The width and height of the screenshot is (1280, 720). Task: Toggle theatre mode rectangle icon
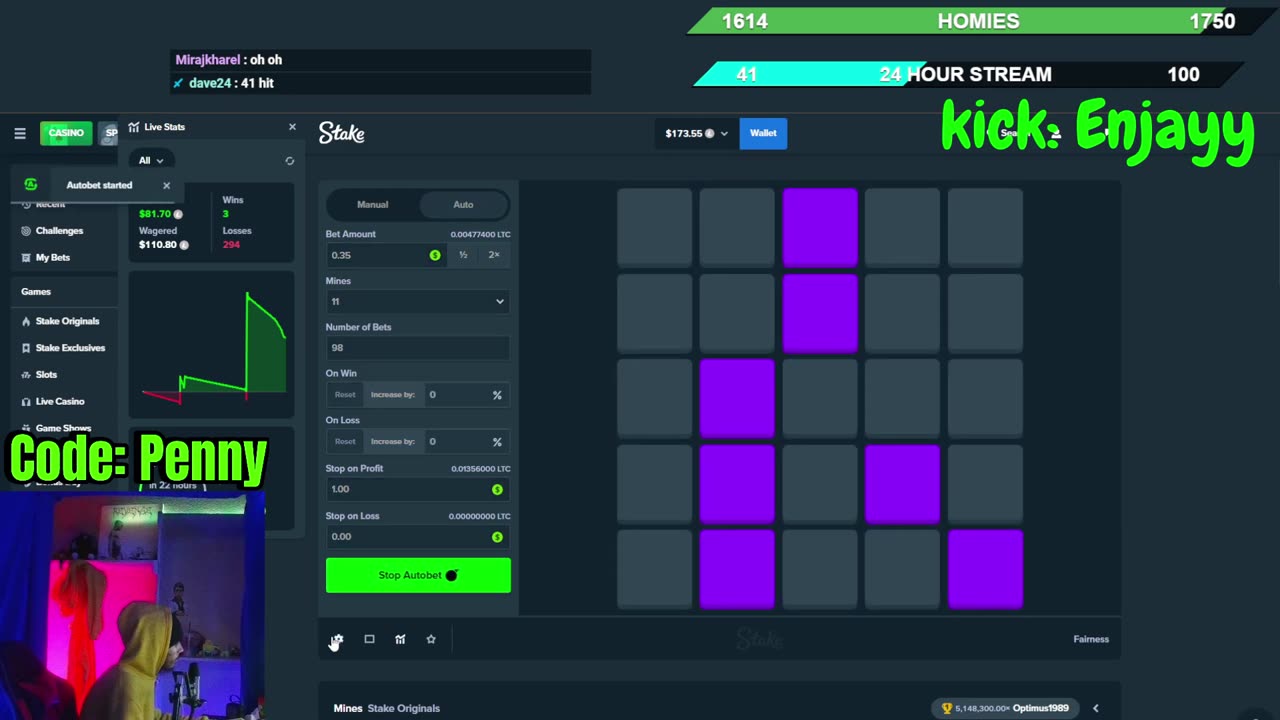[x=369, y=639]
